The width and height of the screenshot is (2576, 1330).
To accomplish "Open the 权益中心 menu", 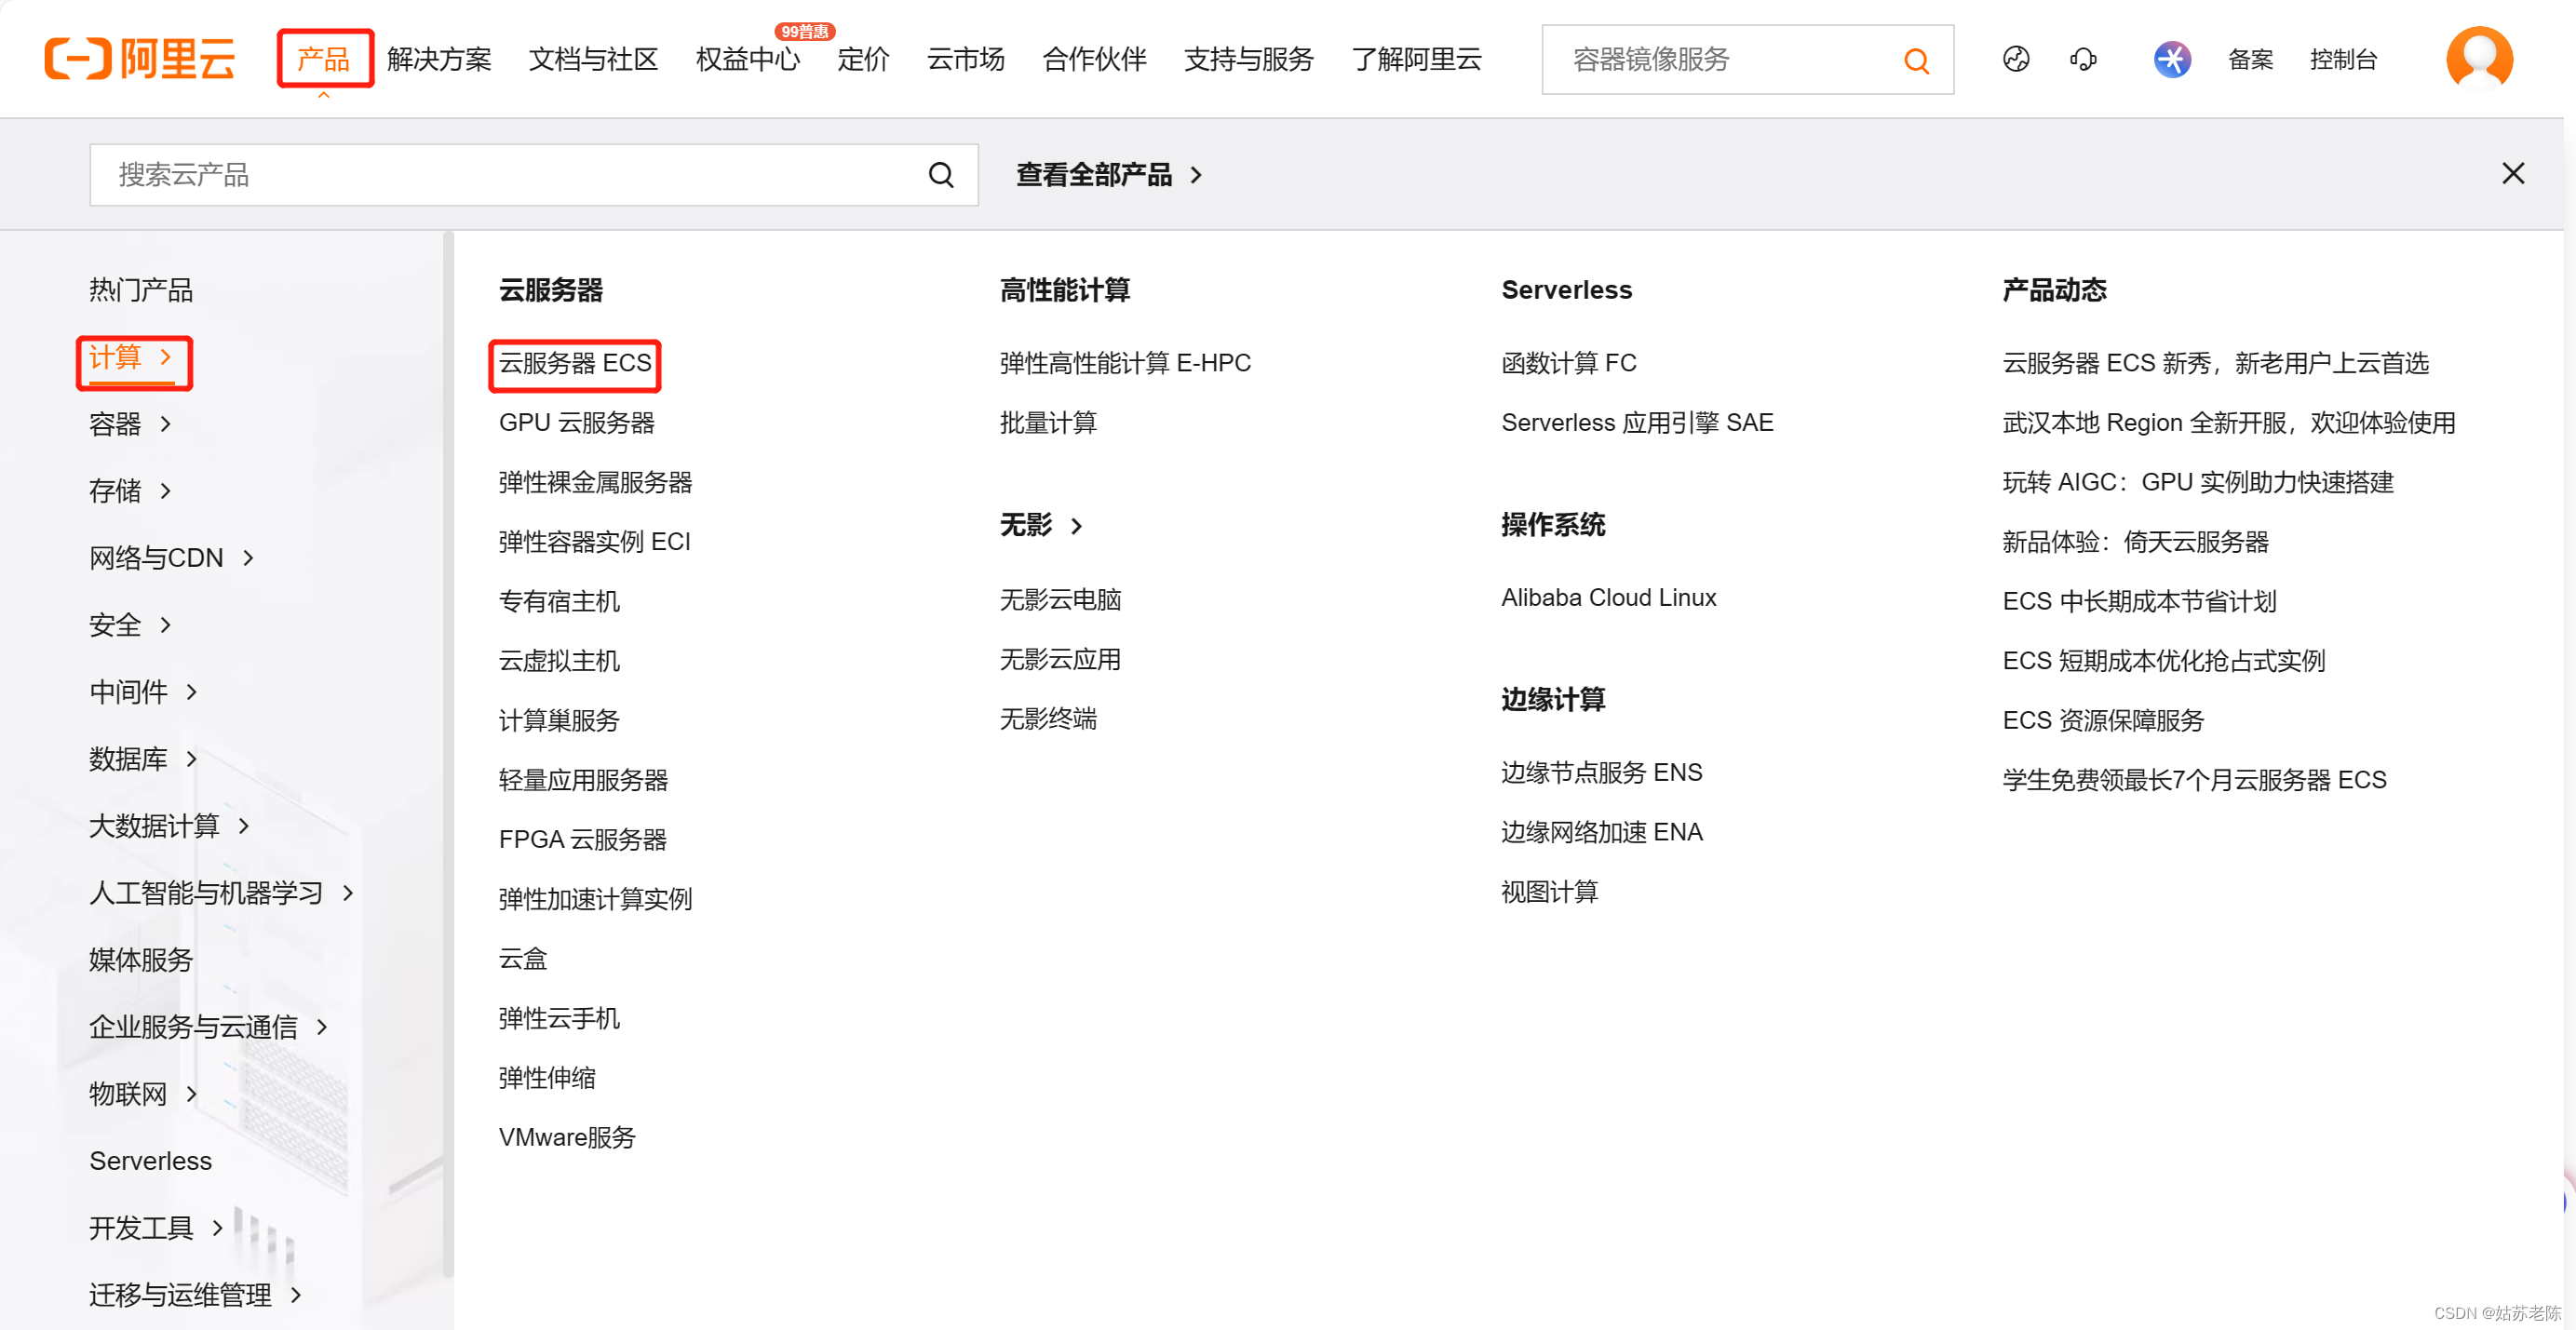I will (748, 59).
